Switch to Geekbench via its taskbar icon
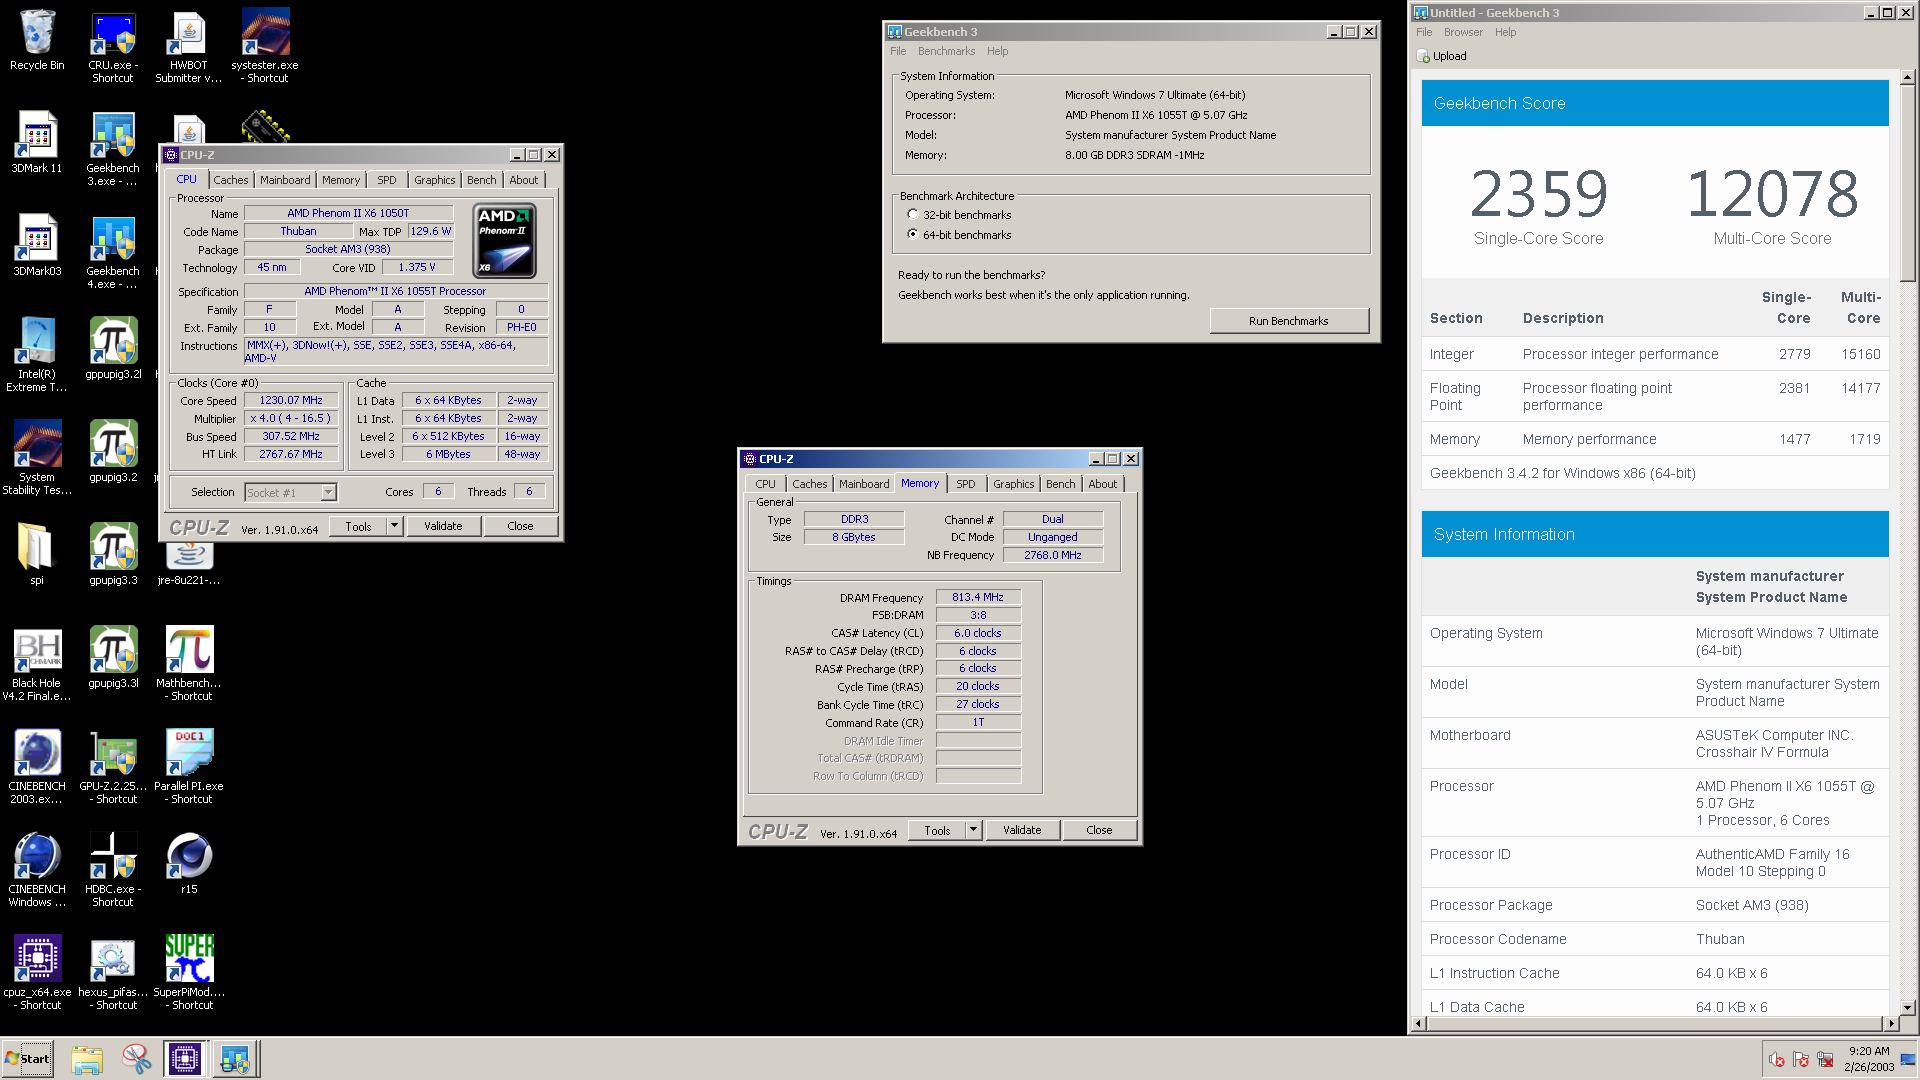1920x1080 pixels. 235,1059
